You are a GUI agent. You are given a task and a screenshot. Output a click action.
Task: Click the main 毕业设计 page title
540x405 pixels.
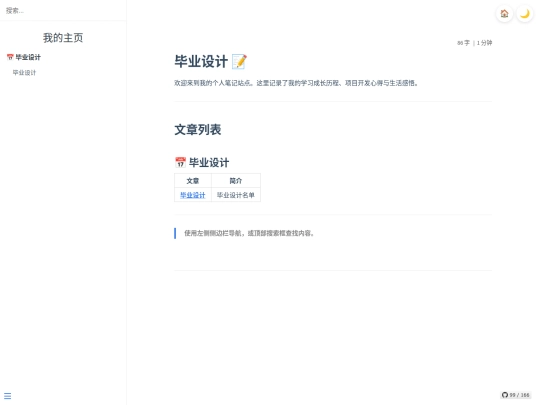point(201,61)
